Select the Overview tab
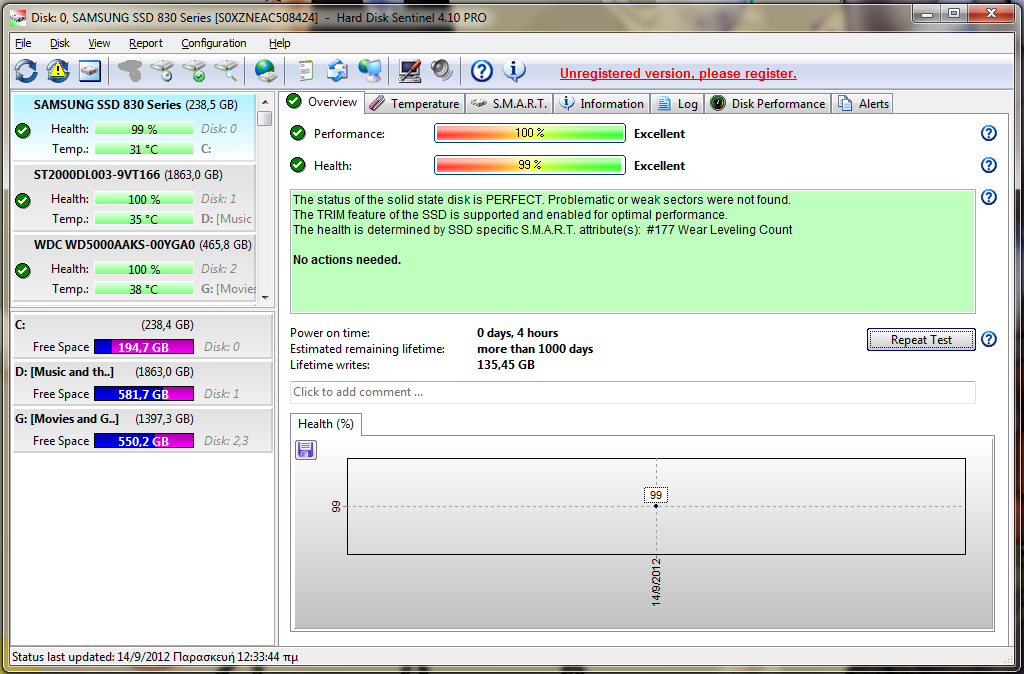This screenshot has width=1024, height=674. click(323, 102)
